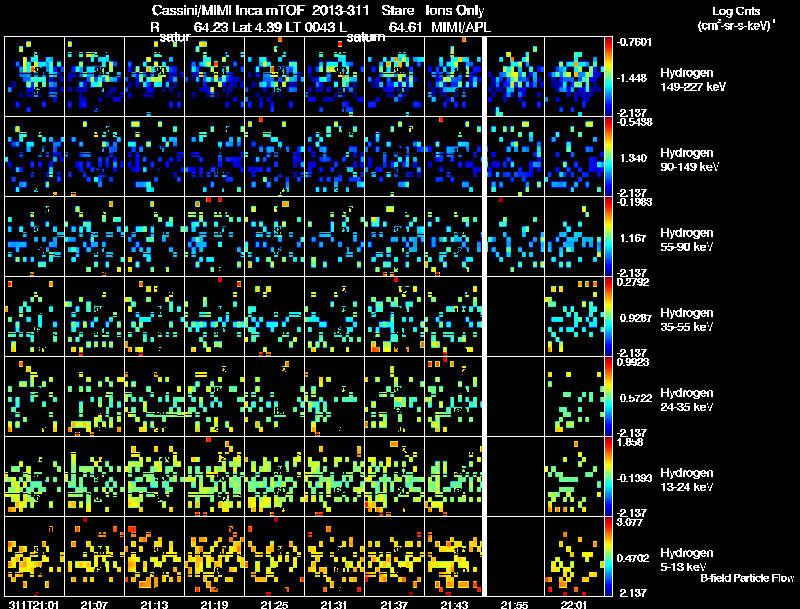Click the '21:07' time axis label

(x=94, y=604)
